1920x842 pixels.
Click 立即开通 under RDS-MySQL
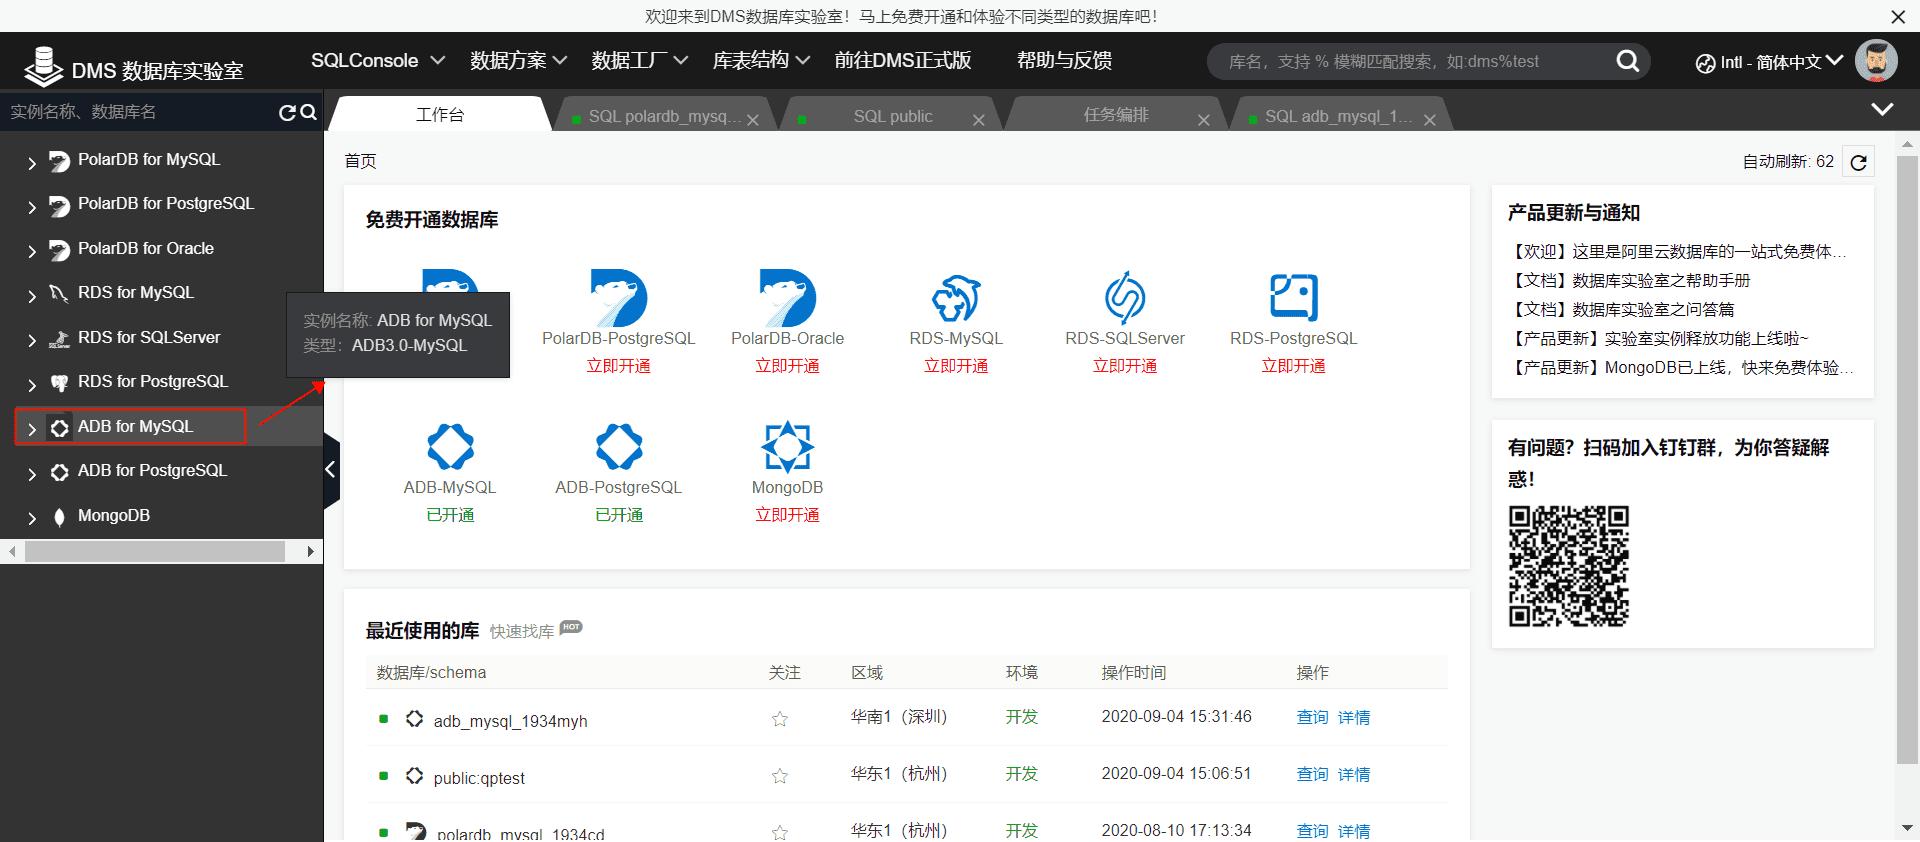(x=956, y=366)
